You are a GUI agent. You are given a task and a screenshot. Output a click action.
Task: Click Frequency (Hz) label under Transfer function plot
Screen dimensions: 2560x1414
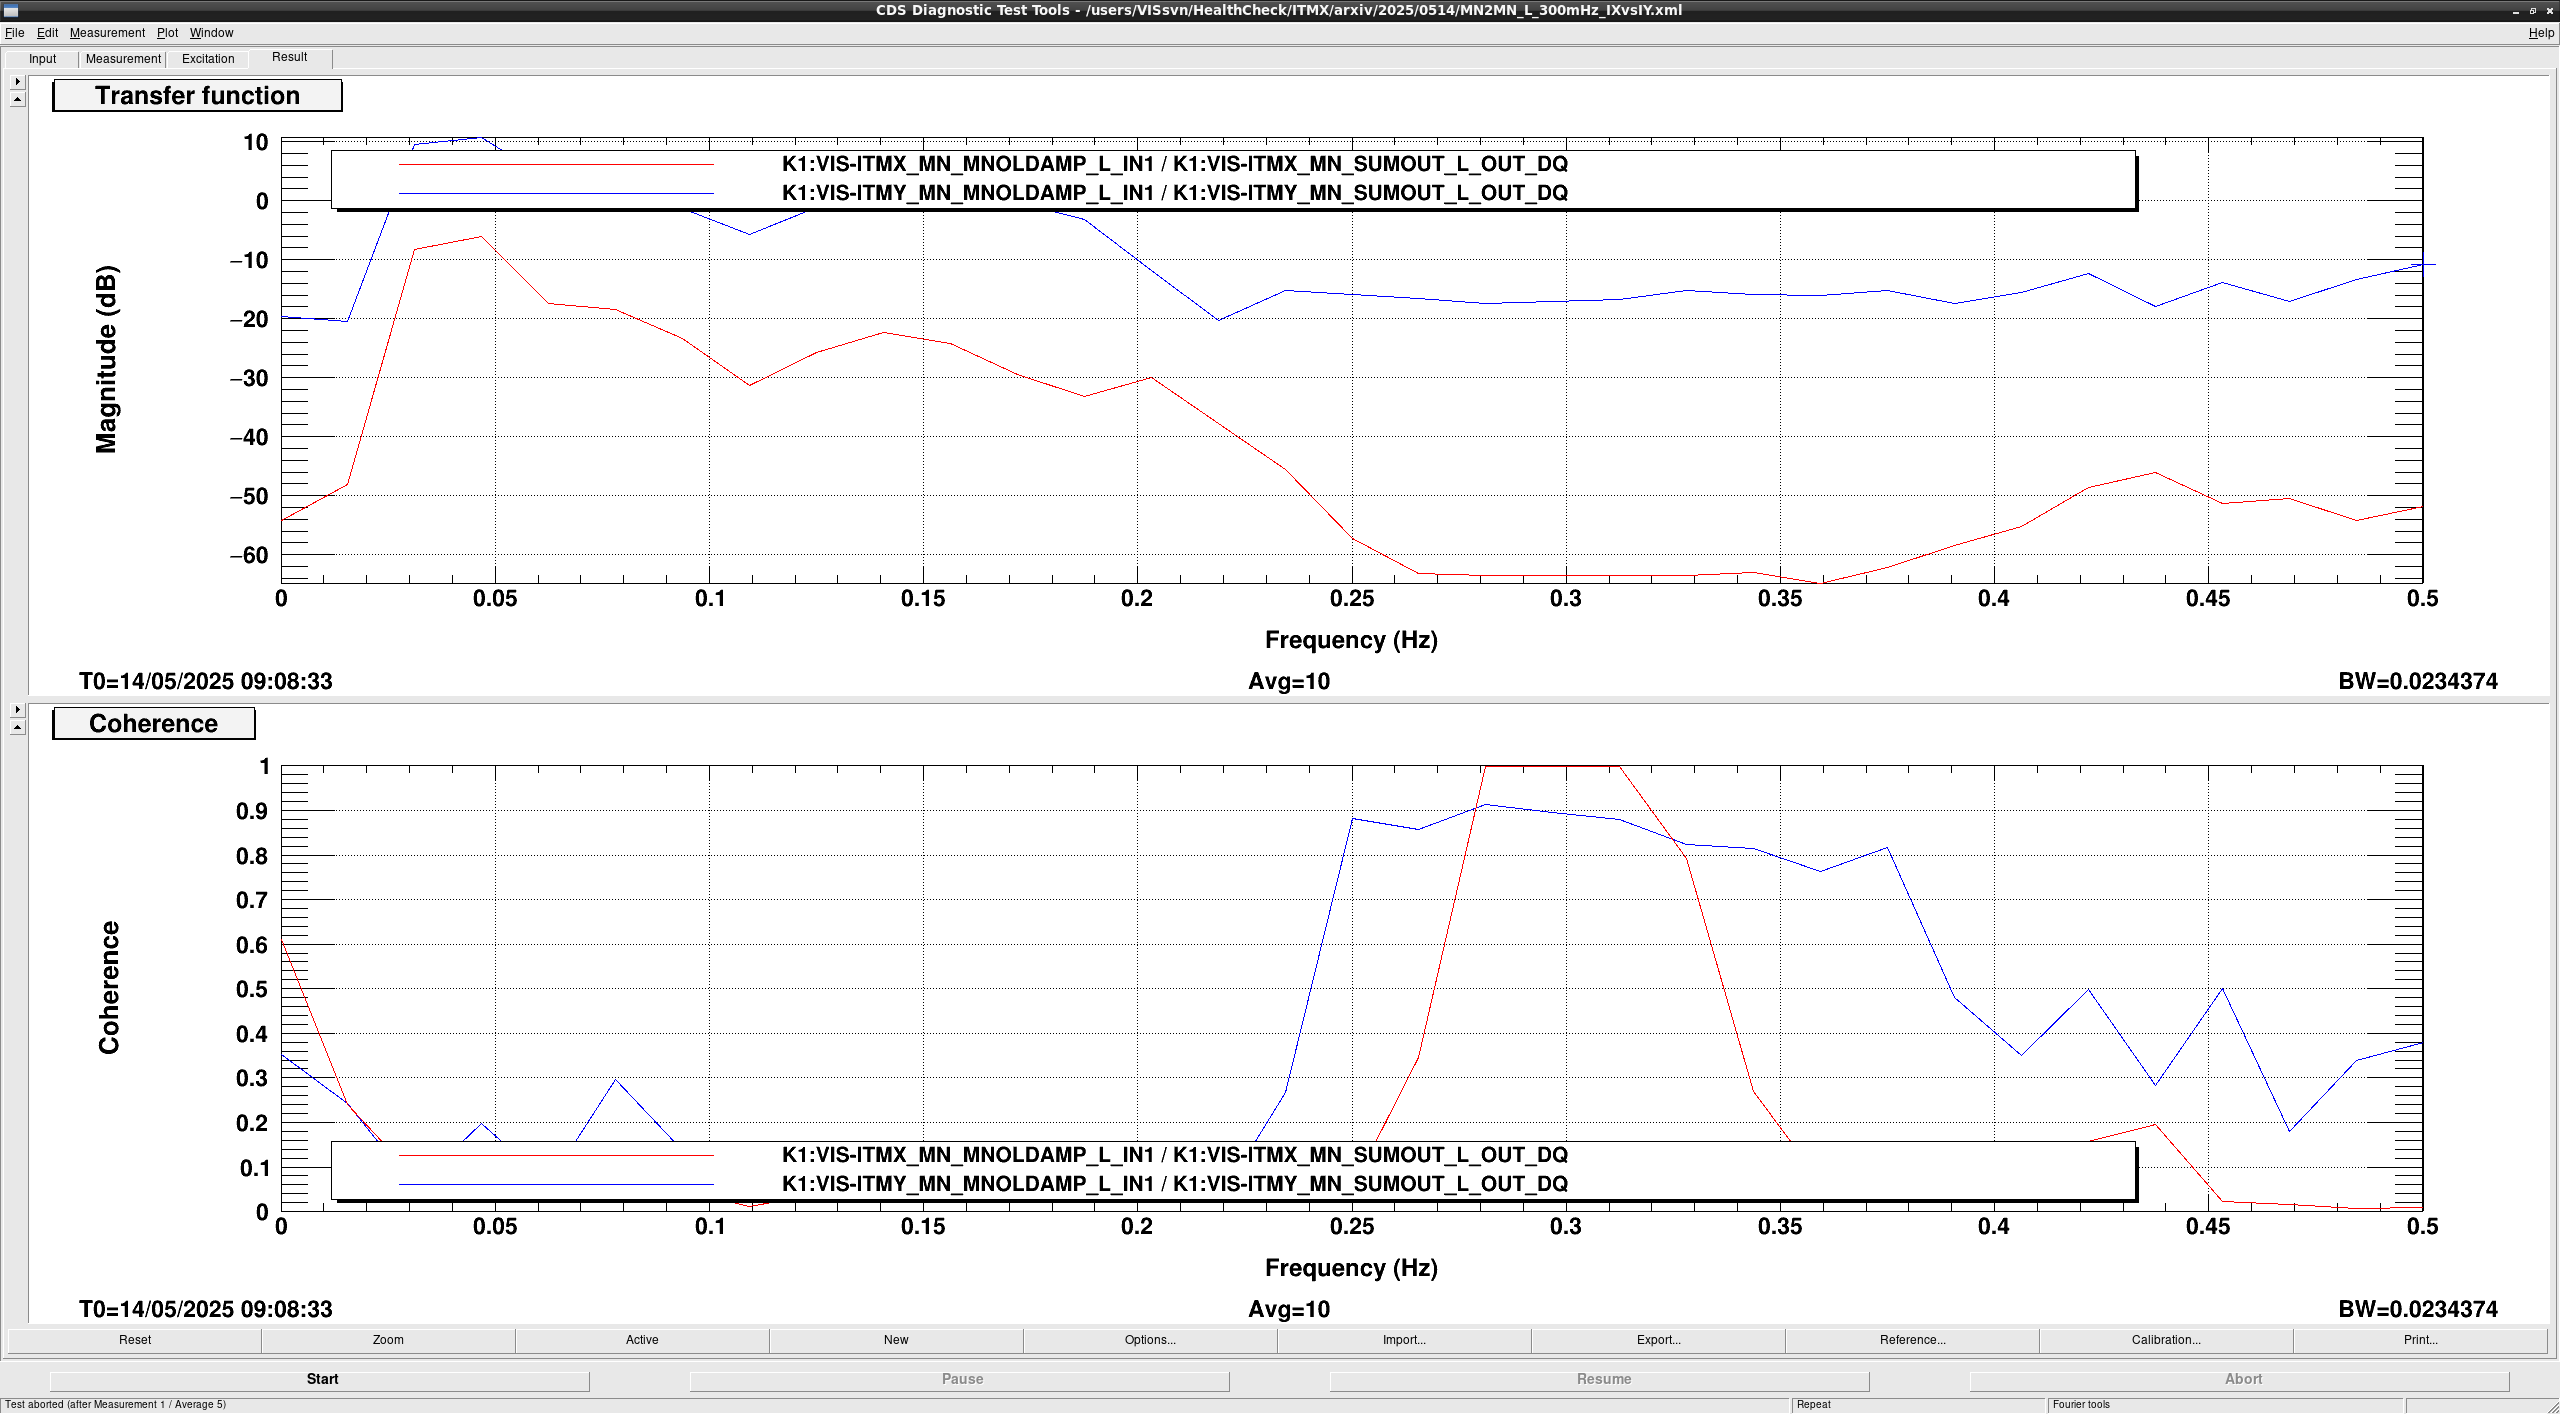1351,640
